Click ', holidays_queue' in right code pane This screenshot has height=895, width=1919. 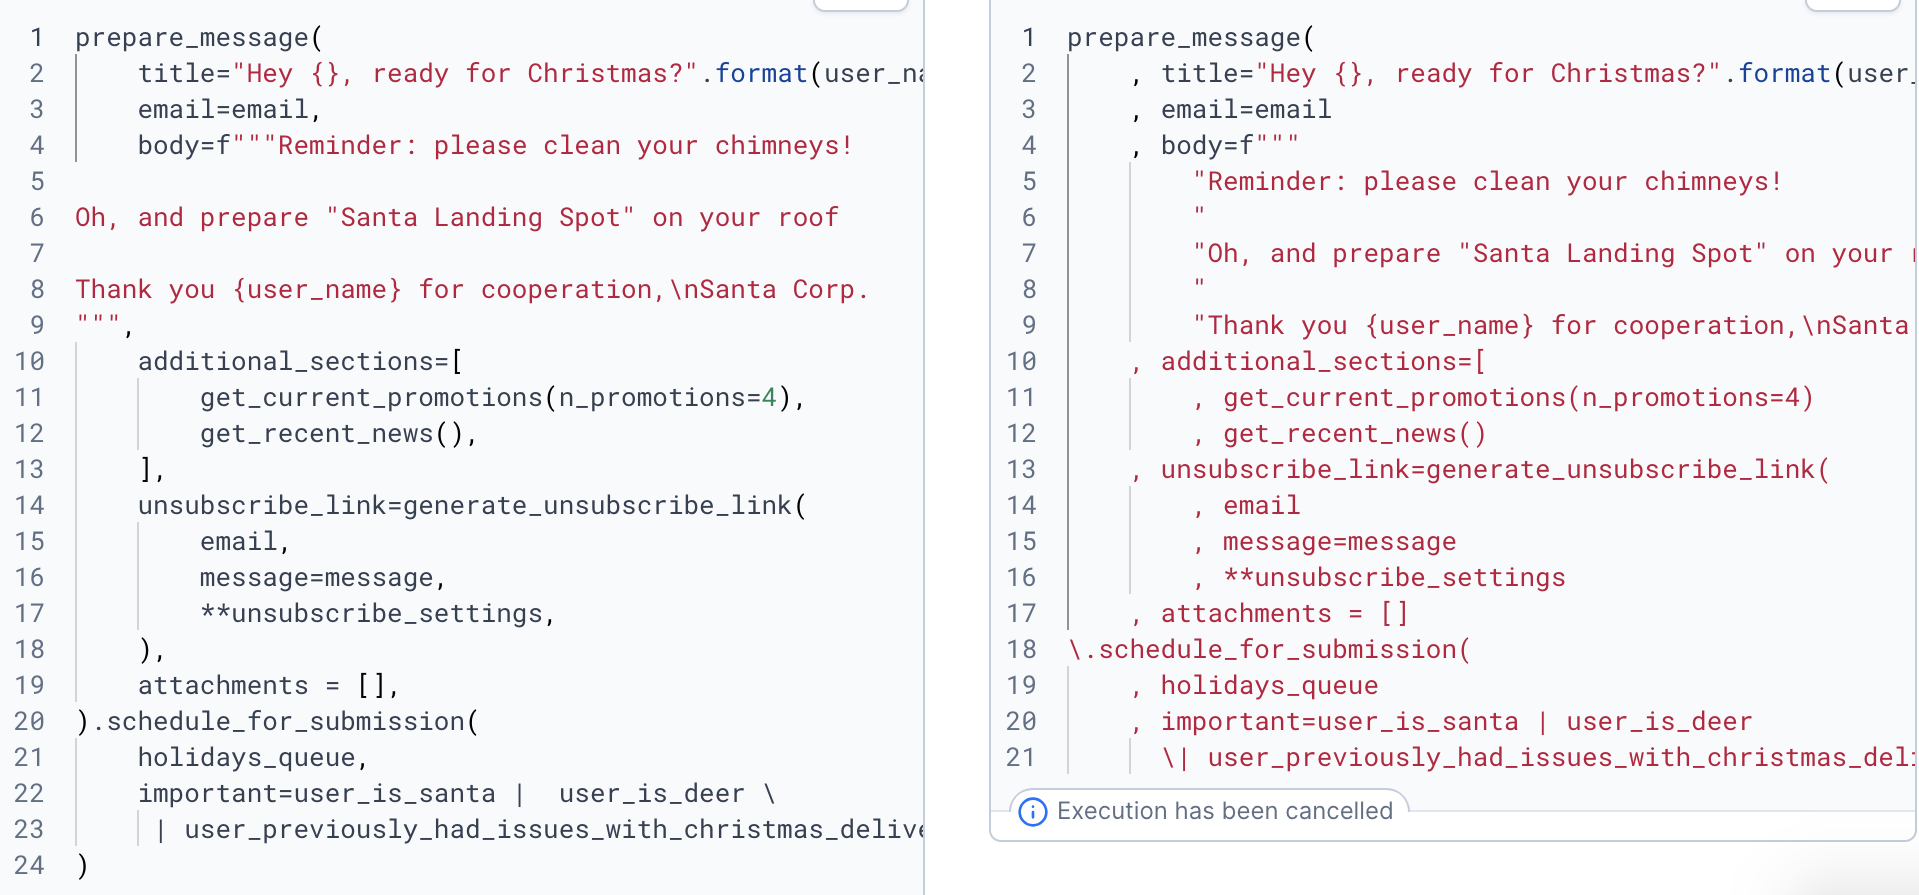coord(1254,685)
